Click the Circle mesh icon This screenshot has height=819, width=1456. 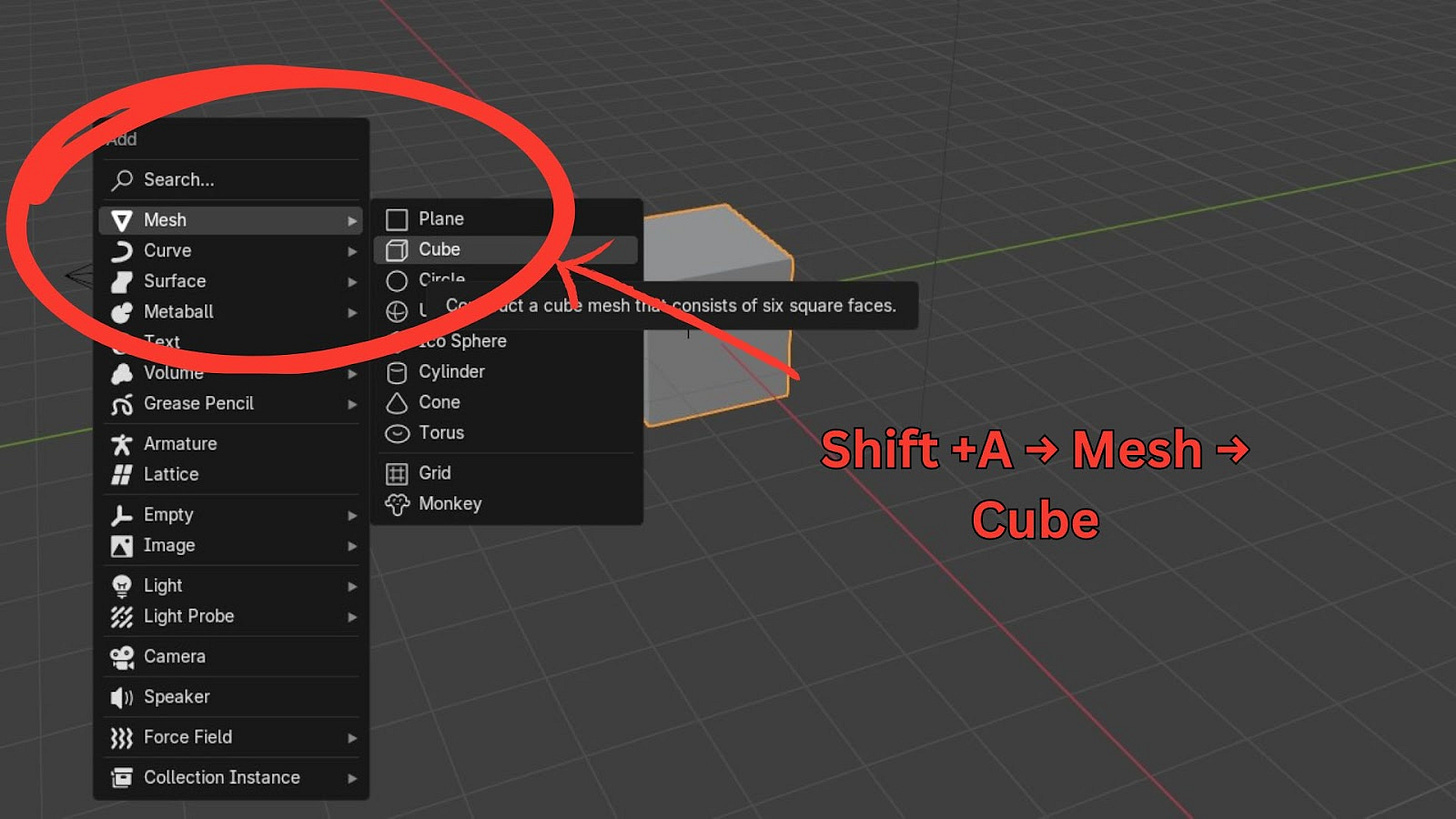(x=397, y=281)
